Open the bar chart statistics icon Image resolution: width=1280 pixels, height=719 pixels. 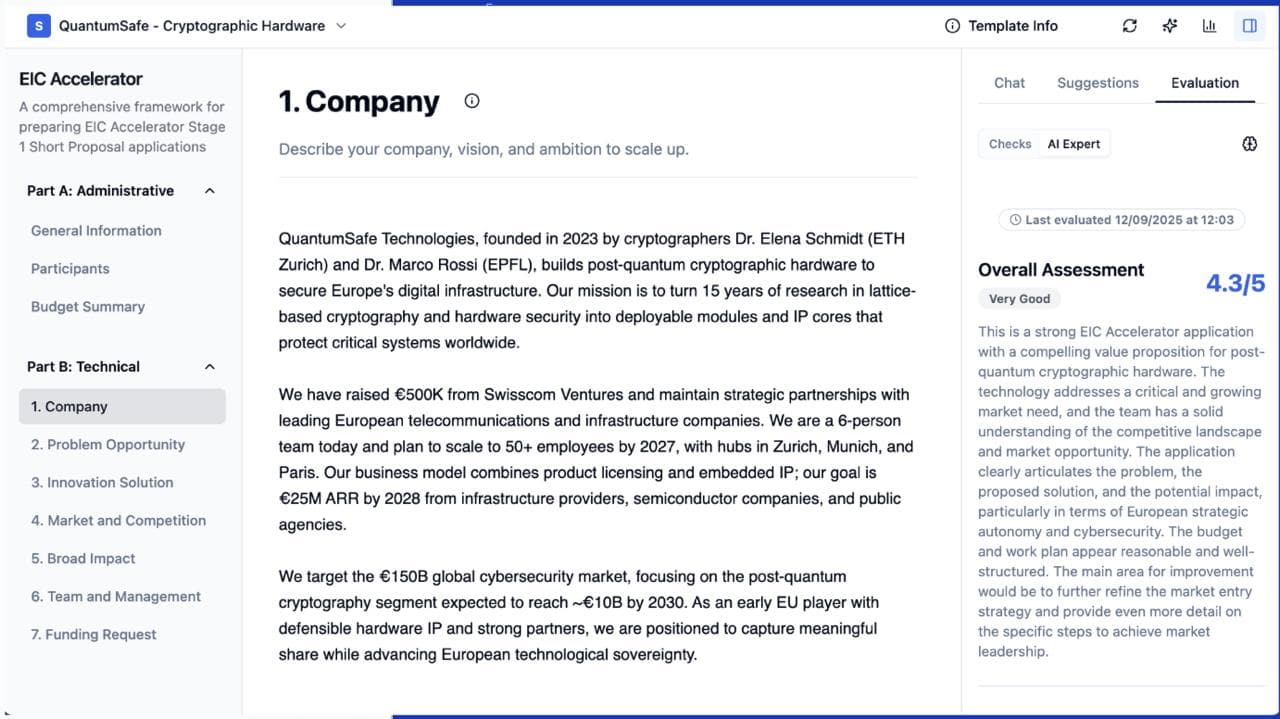click(1210, 26)
